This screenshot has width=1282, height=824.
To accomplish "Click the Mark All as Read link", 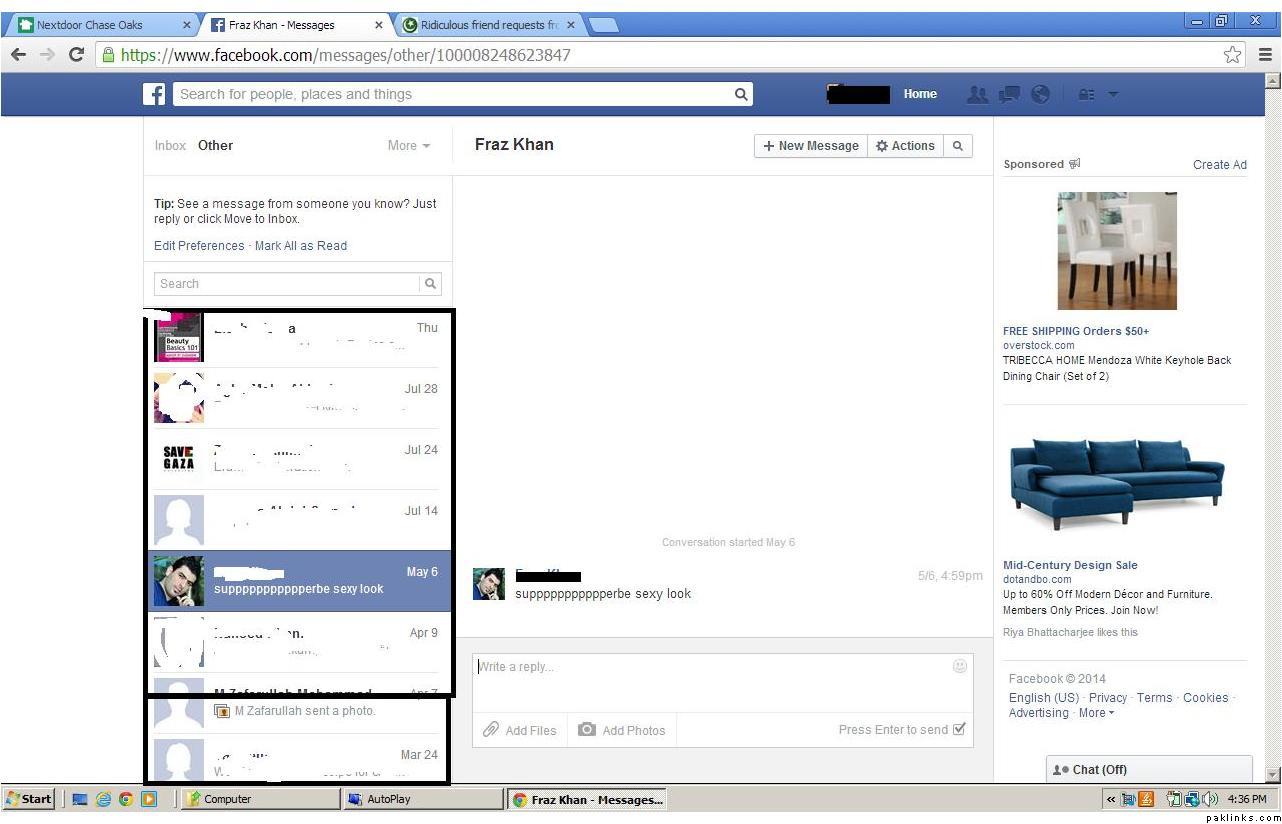I will [x=301, y=246].
